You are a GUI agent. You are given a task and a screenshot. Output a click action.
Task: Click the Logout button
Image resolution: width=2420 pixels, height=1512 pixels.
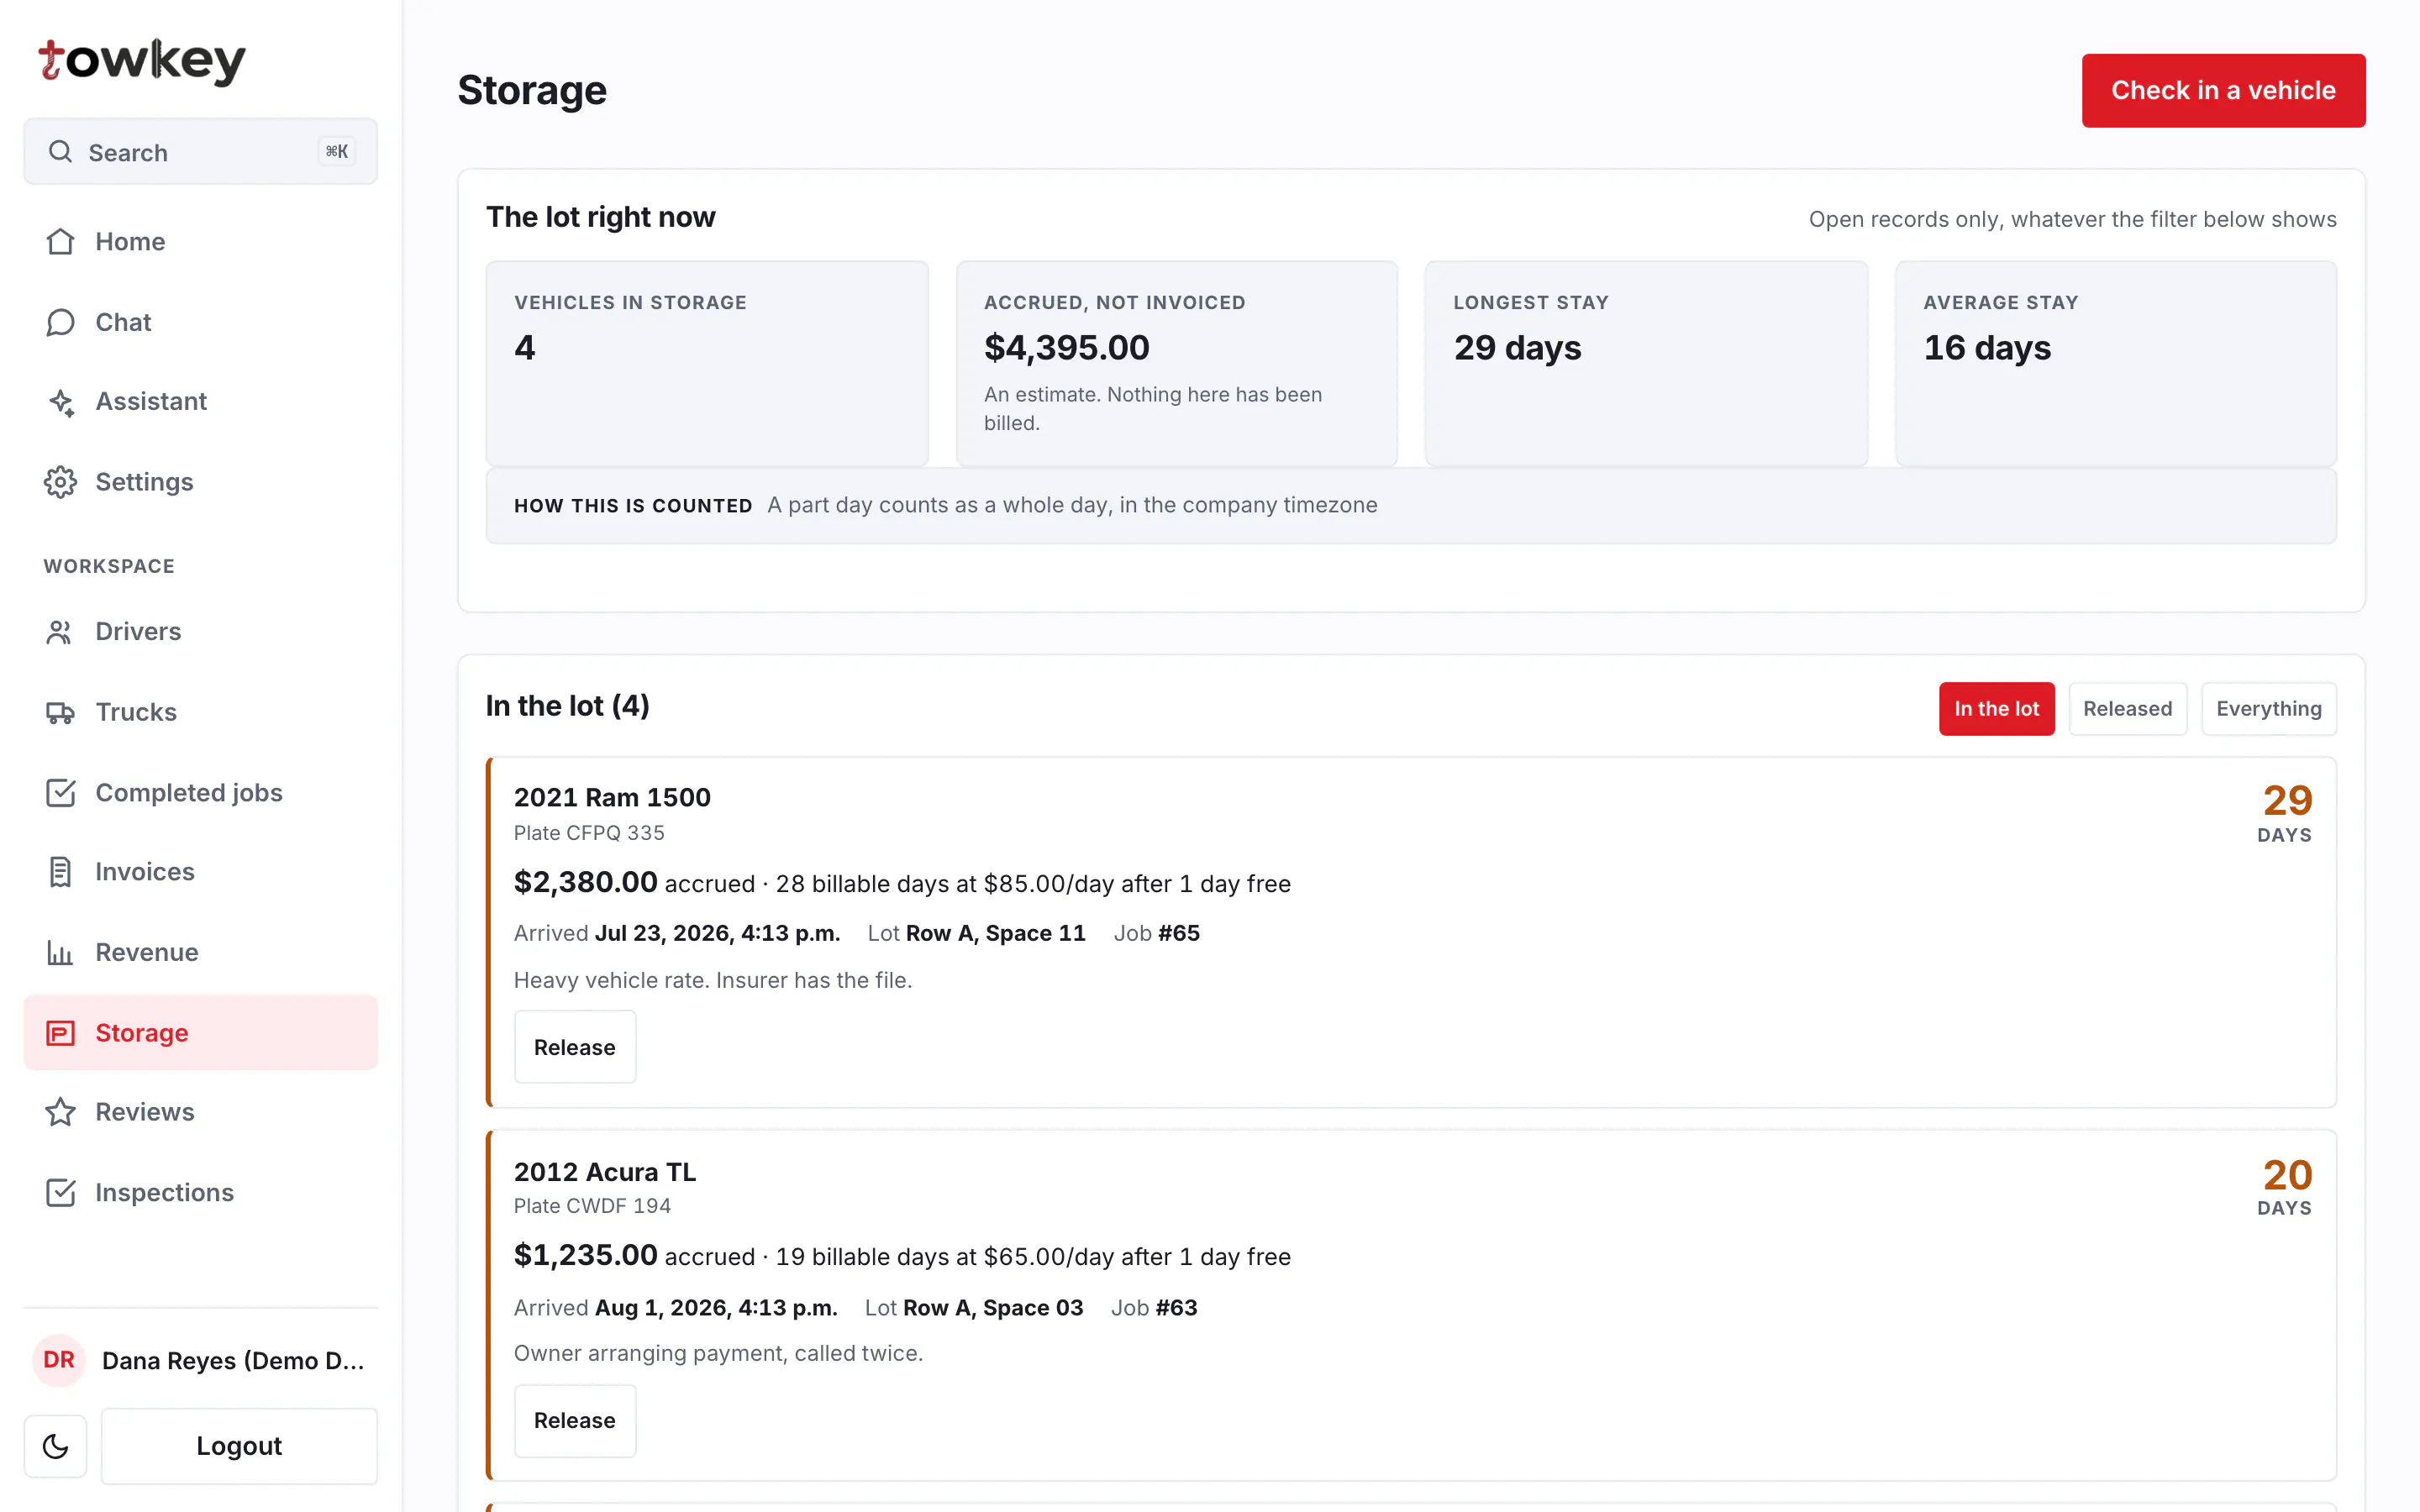(239, 1446)
